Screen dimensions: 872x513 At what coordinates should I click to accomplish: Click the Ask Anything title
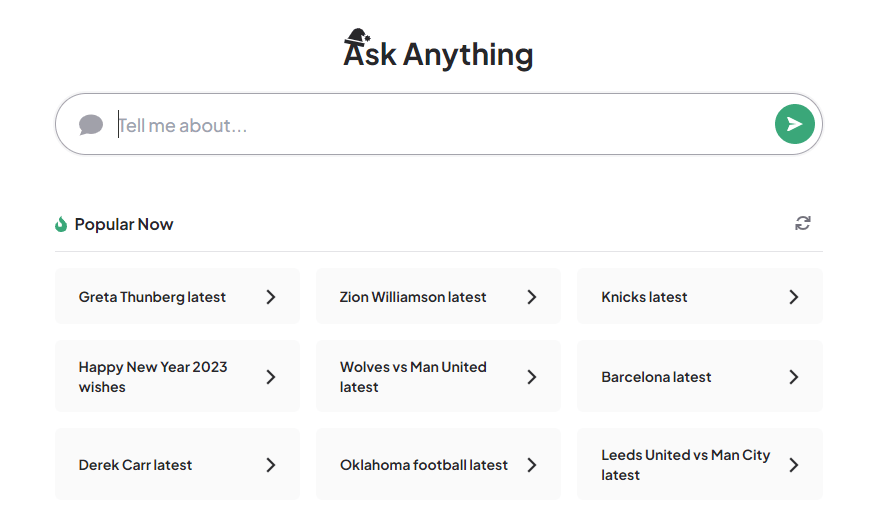[438, 54]
